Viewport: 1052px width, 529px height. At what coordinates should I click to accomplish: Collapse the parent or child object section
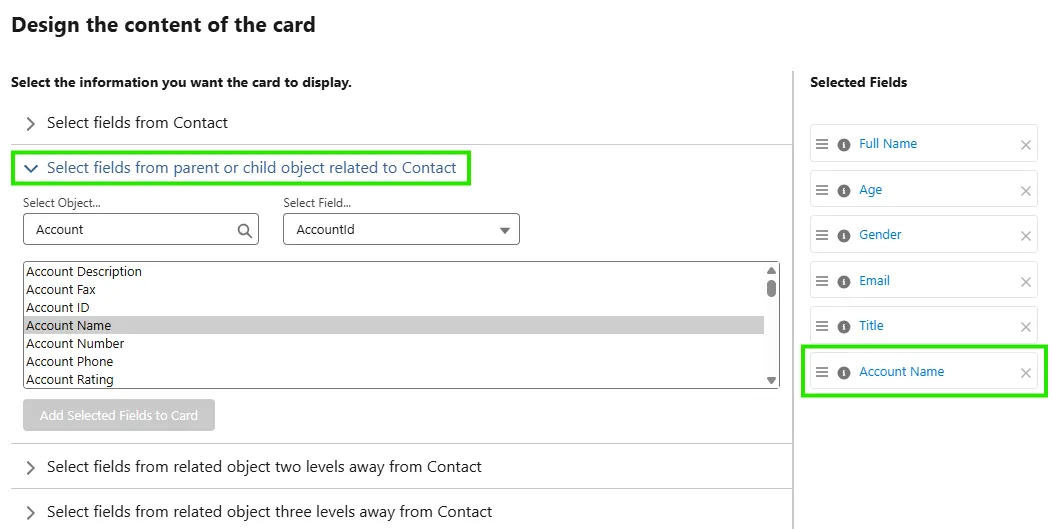(31, 169)
